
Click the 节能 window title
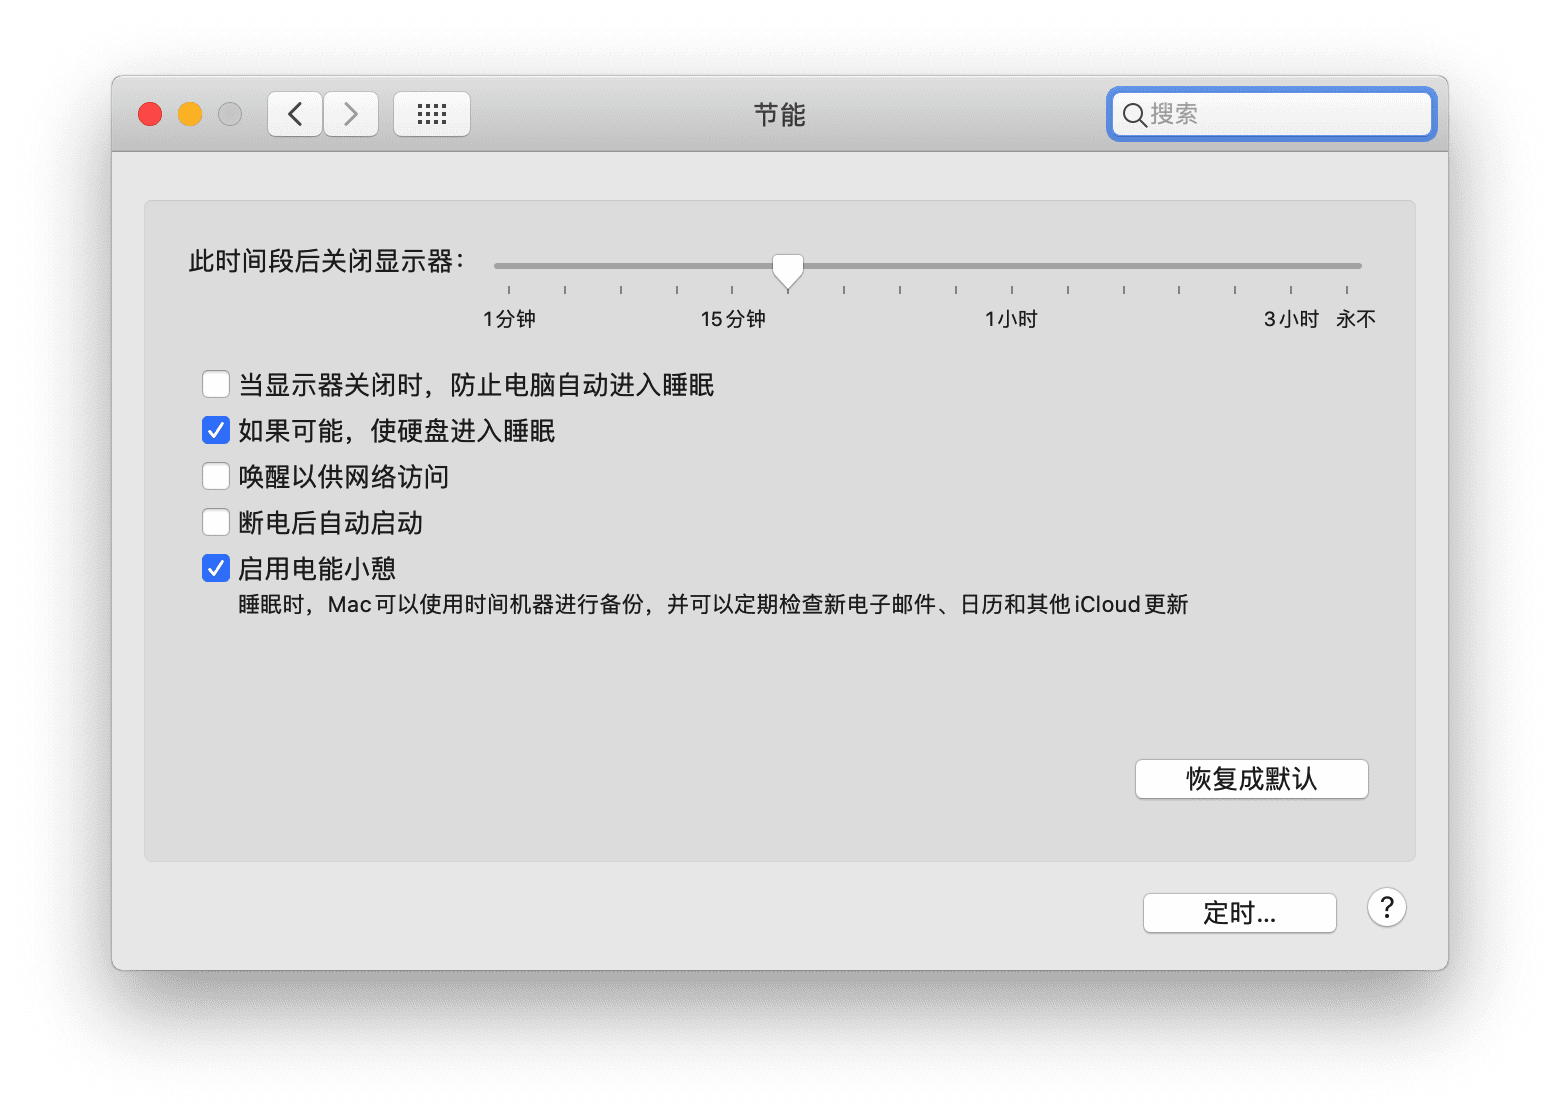click(780, 115)
